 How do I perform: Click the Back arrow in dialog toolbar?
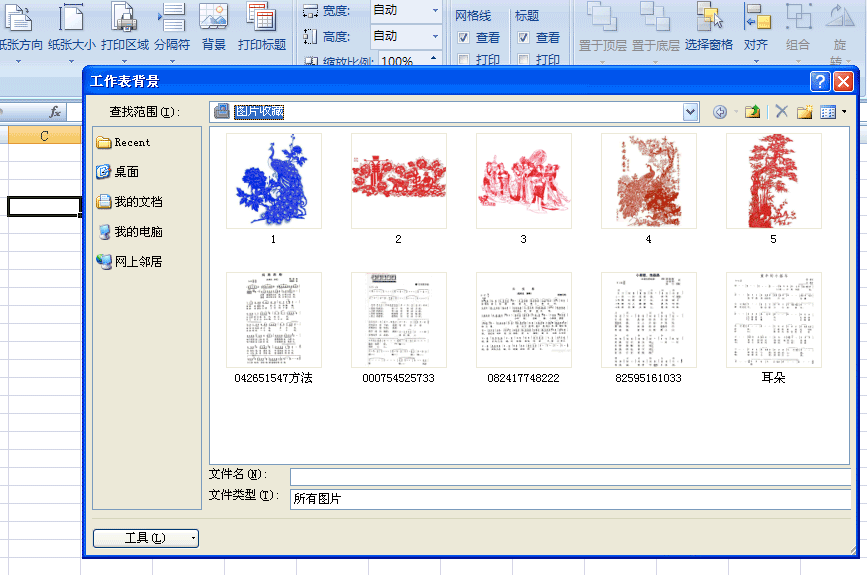tap(720, 112)
